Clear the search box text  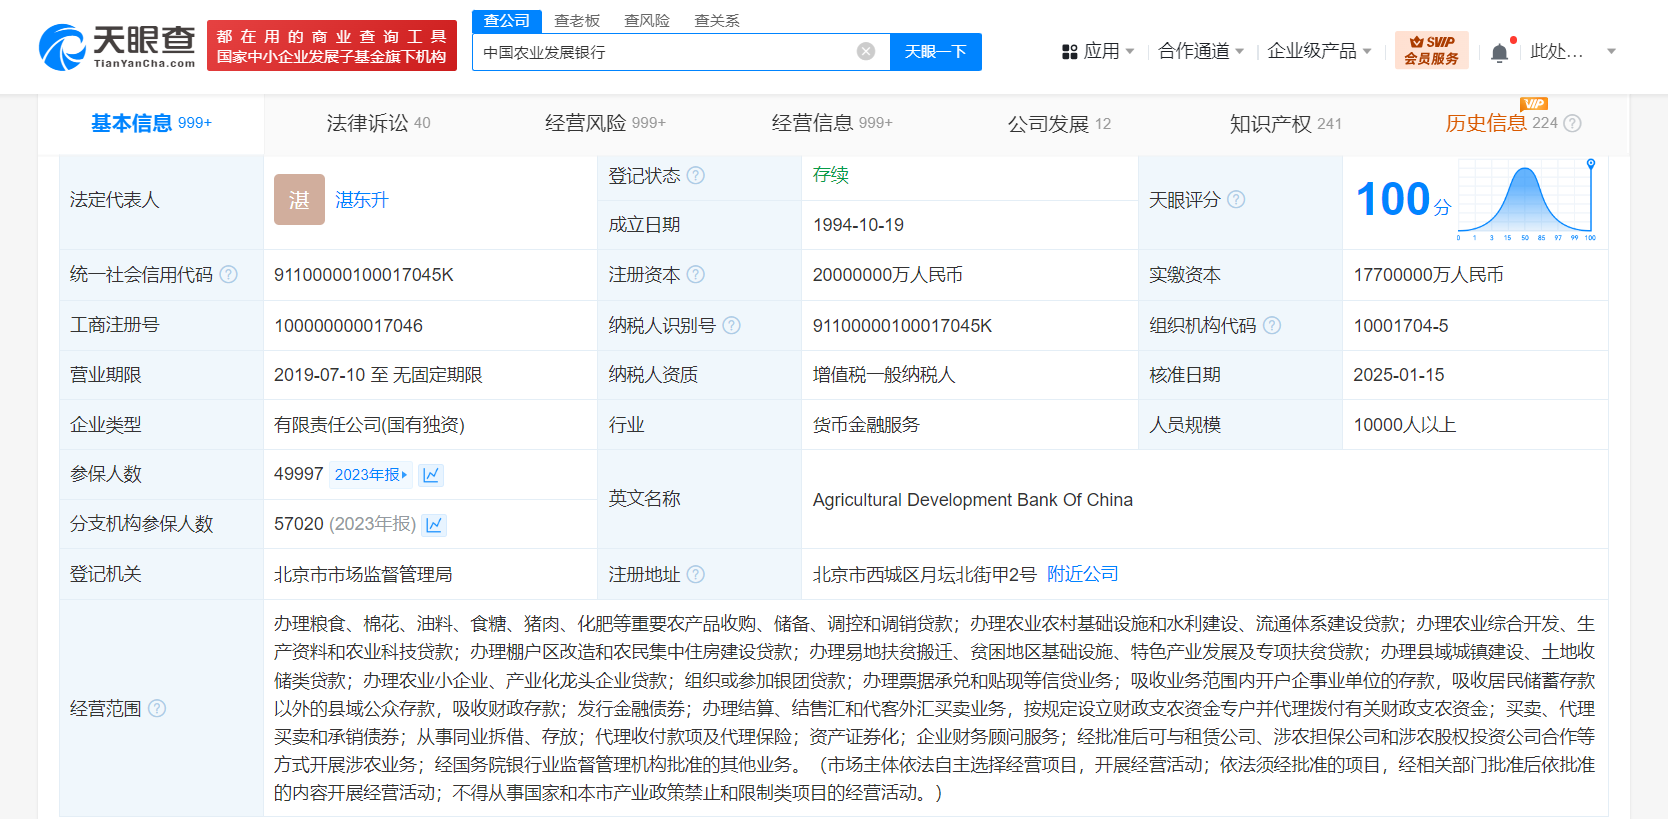[x=866, y=52]
